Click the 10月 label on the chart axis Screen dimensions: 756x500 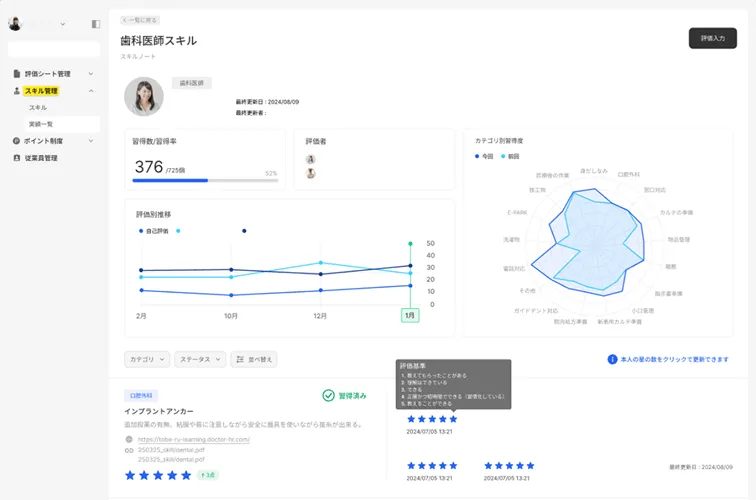(x=230, y=316)
